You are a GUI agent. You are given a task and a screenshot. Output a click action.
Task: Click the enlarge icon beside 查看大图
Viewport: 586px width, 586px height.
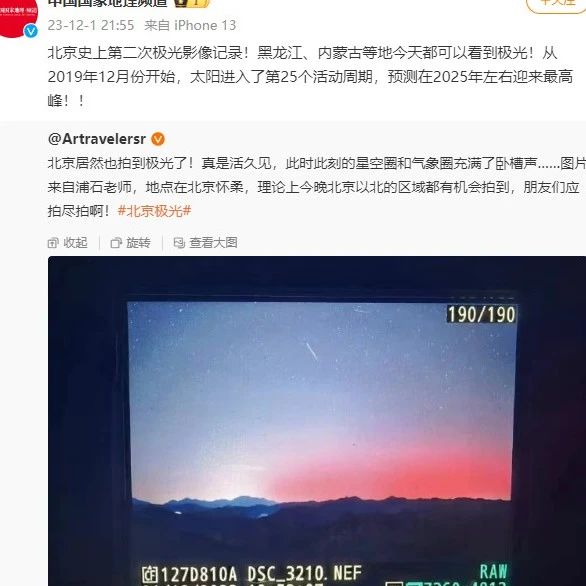(x=179, y=243)
